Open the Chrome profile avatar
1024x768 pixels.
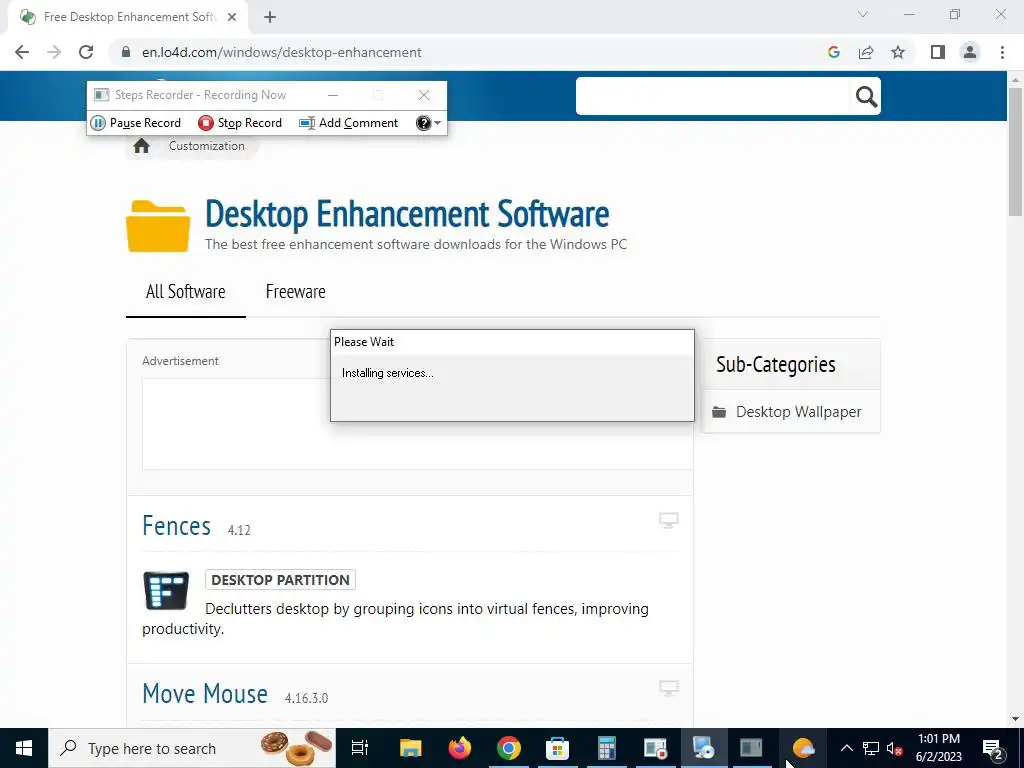click(x=970, y=52)
